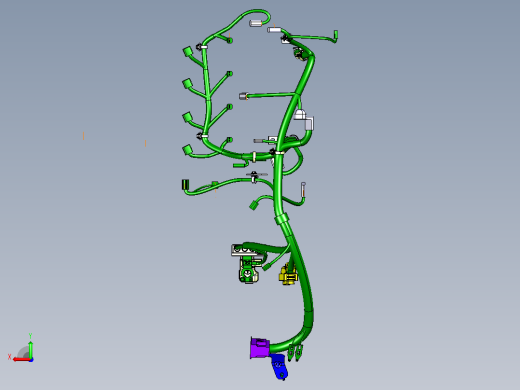The image size is (520, 390).
Task: Select the purple connector at harness bottom
Action: (x=259, y=348)
